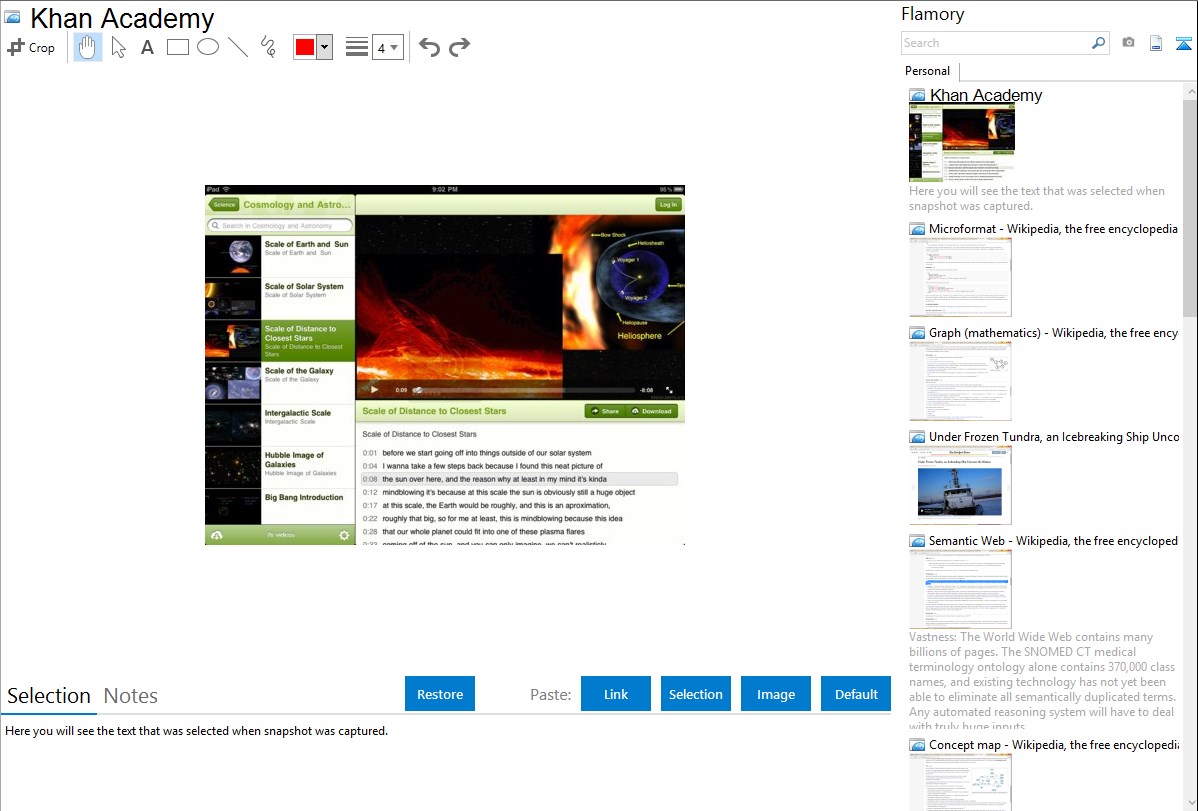Undo the last annotation
Image resolution: width=1198 pixels, height=811 pixels.
pos(429,47)
